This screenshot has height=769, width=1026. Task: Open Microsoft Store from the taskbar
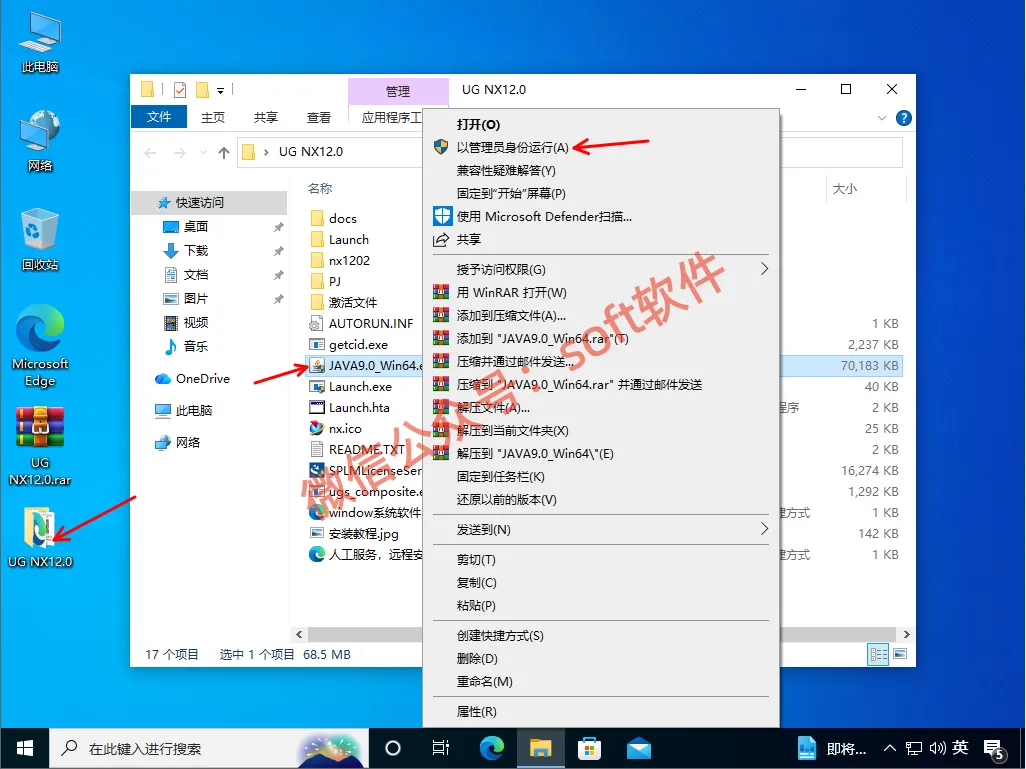click(590, 748)
